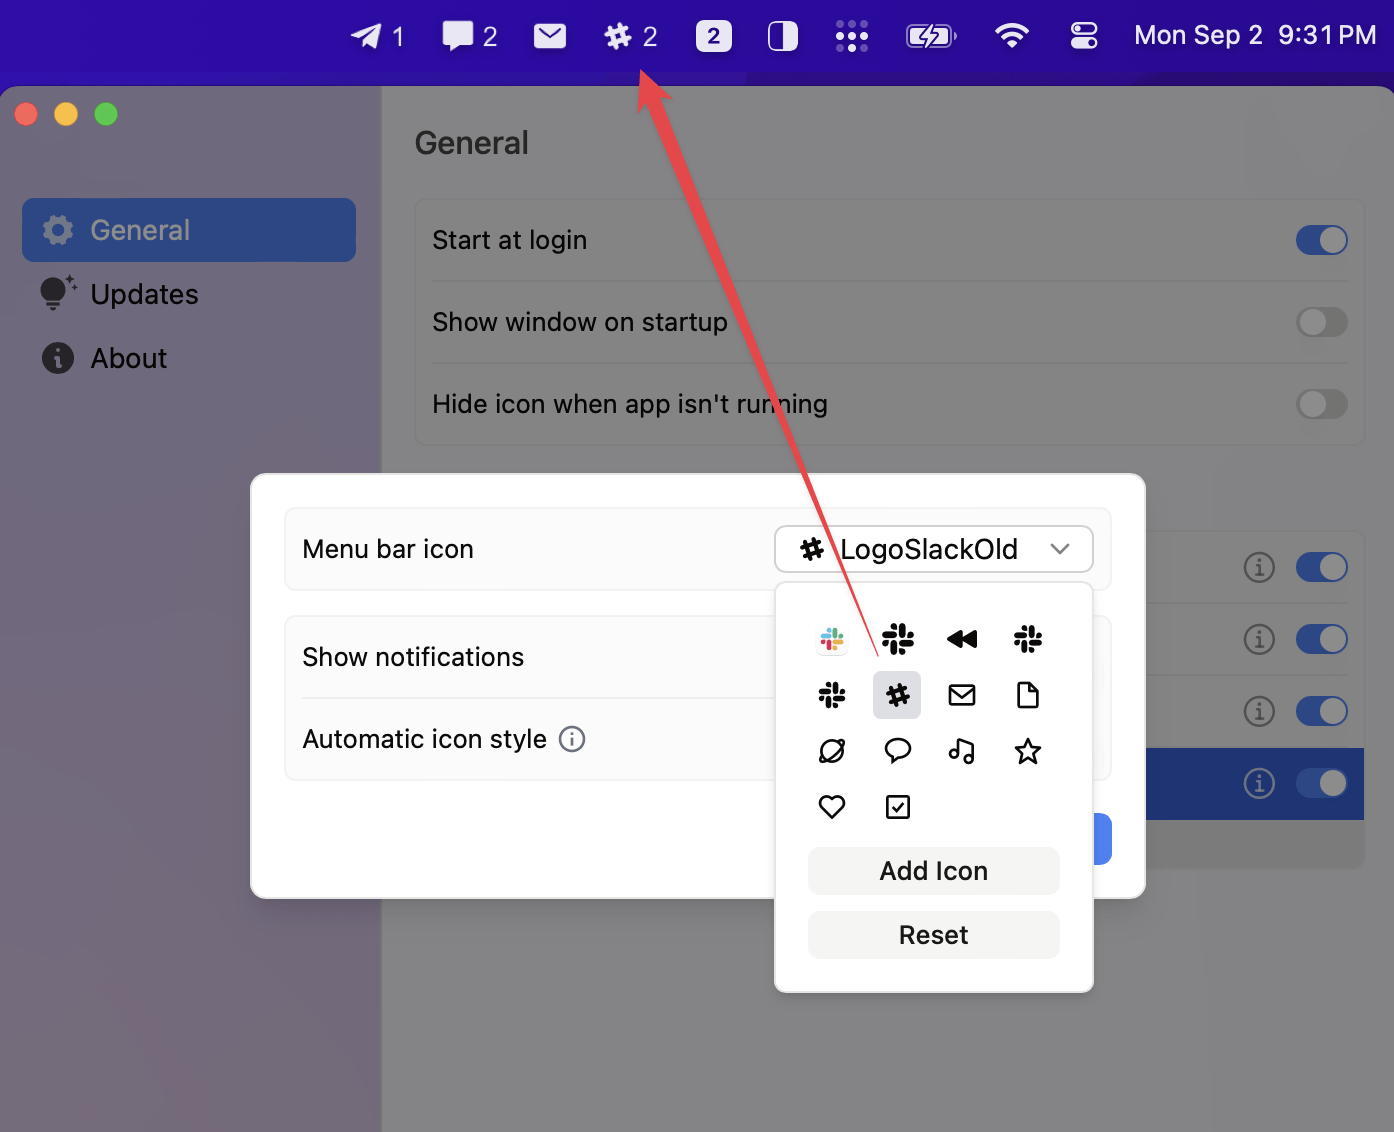1394x1132 pixels.
Task: Click the battery charging status icon
Action: [x=931, y=37]
